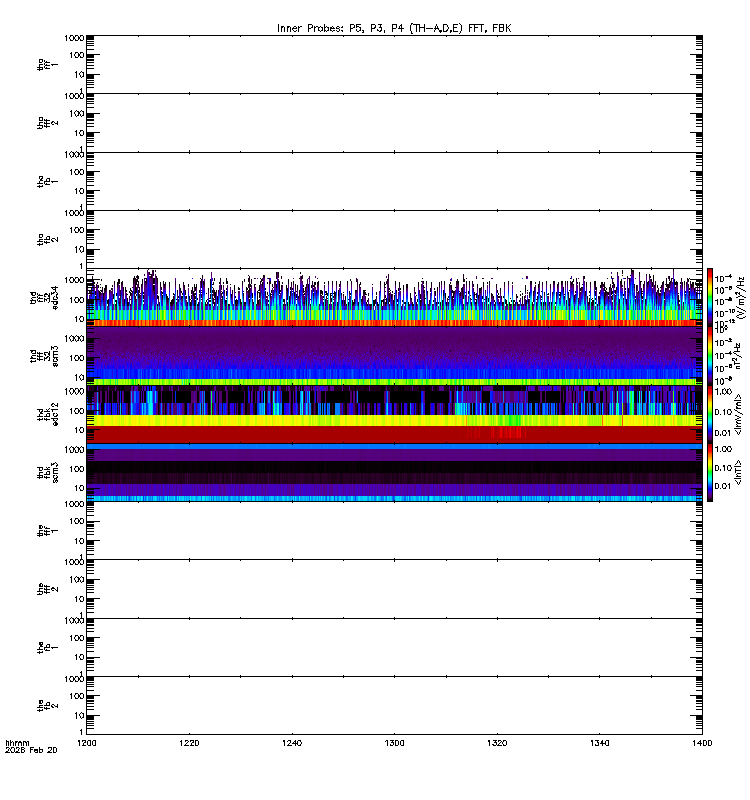Click the thd fbk scm3 filter bank panel

[x=394, y=472]
